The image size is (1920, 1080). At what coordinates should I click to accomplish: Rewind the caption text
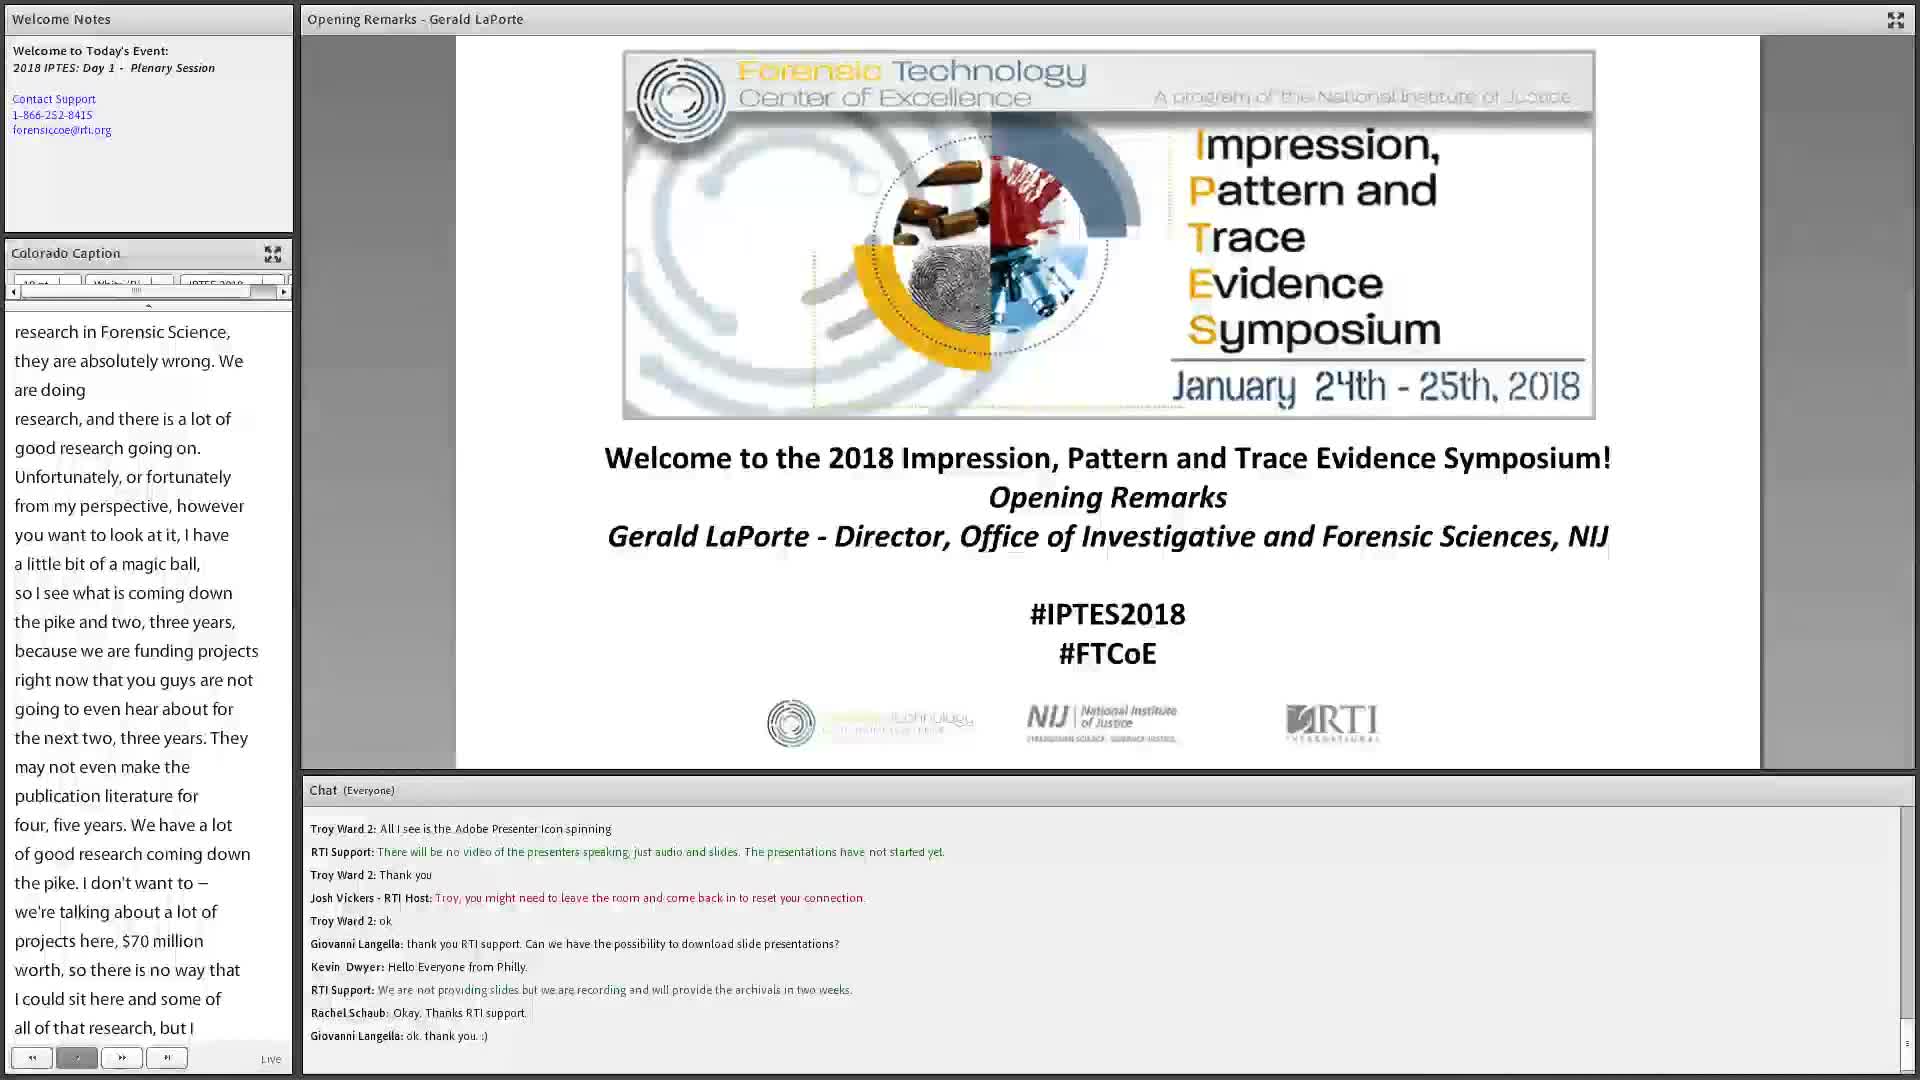tap(32, 1058)
